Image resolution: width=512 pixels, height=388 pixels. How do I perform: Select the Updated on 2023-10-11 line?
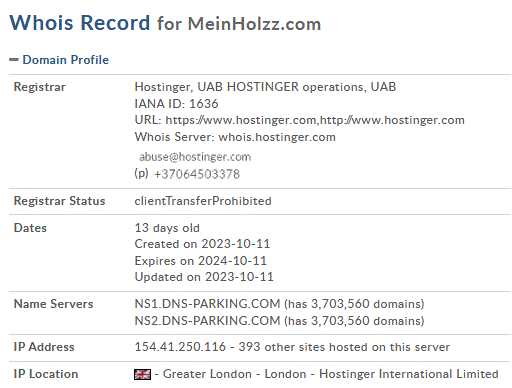(x=204, y=277)
